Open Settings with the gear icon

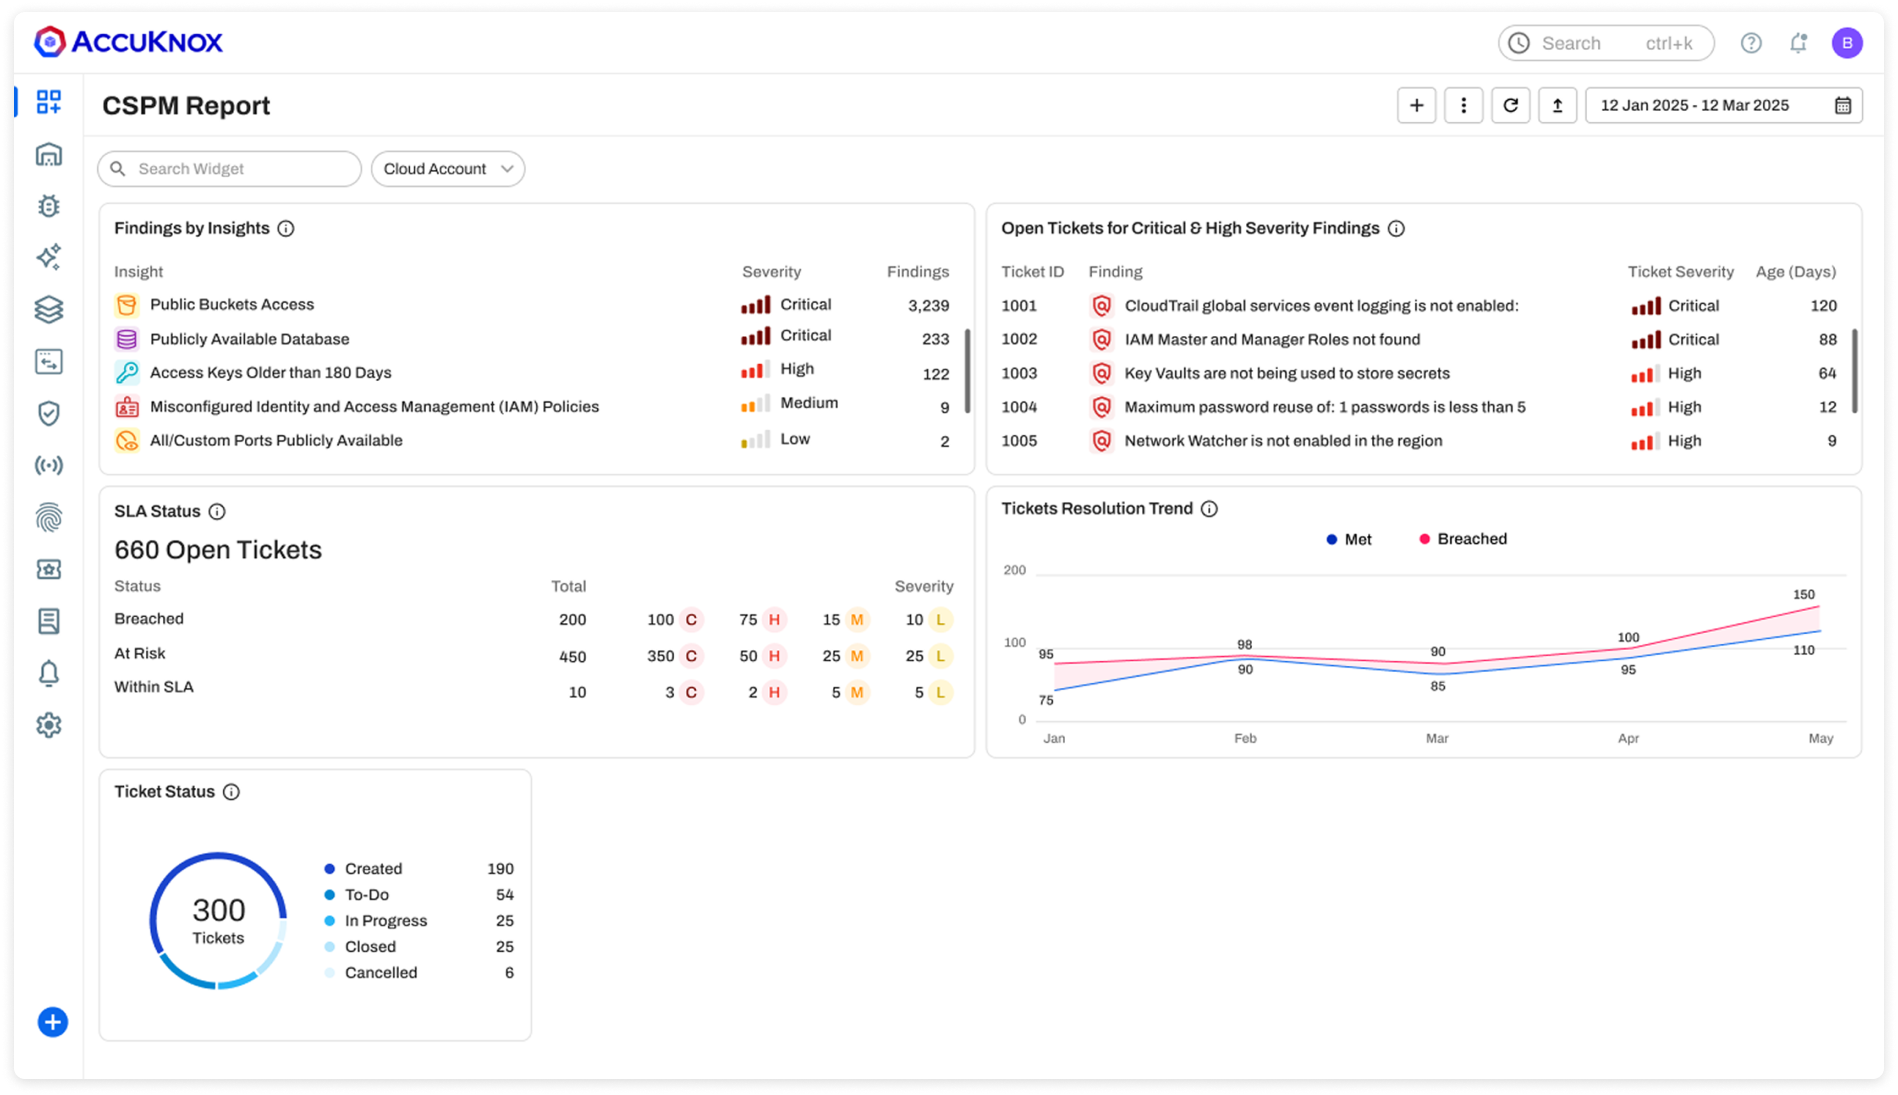pos(49,725)
